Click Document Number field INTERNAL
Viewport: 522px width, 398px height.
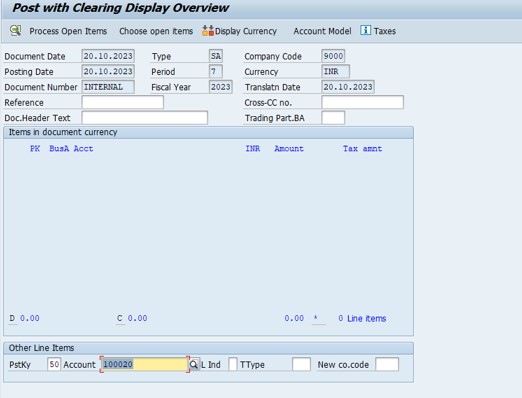(108, 87)
